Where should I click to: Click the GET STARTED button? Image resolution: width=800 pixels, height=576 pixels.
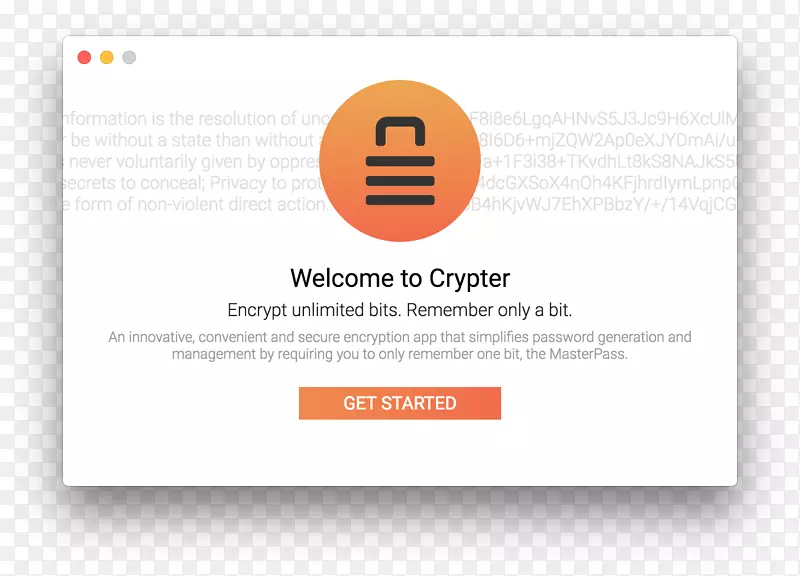pos(400,403)
